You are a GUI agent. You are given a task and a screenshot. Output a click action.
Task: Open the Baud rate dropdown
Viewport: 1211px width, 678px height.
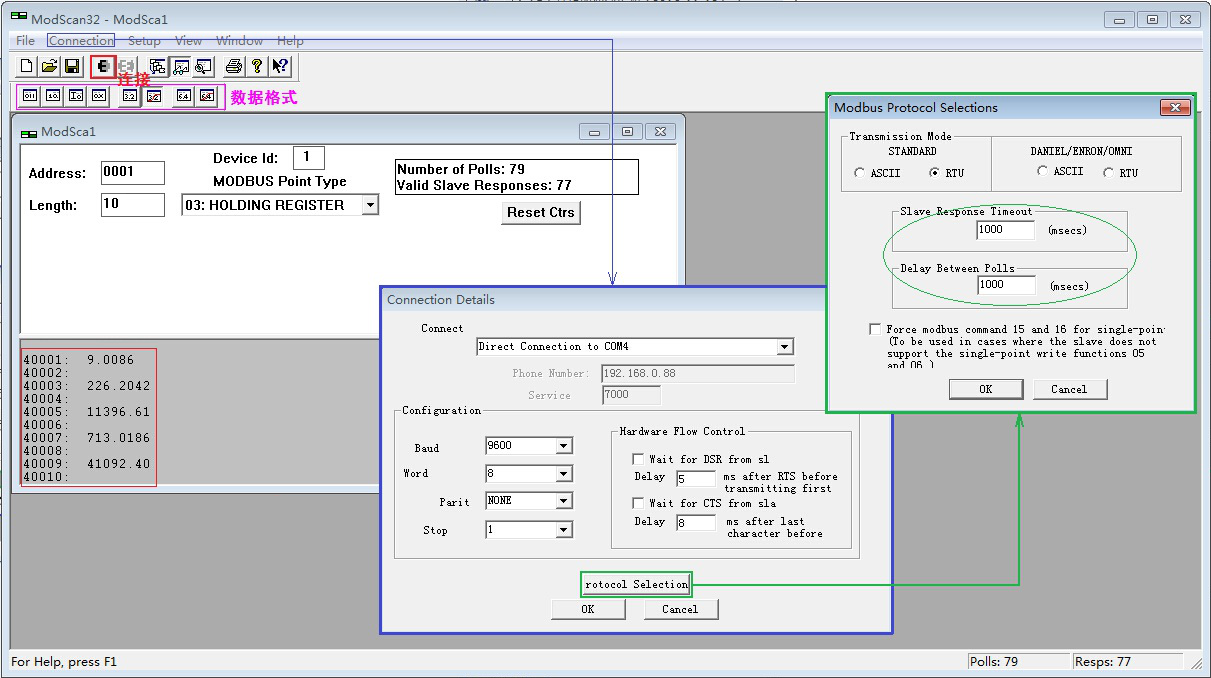564,446
